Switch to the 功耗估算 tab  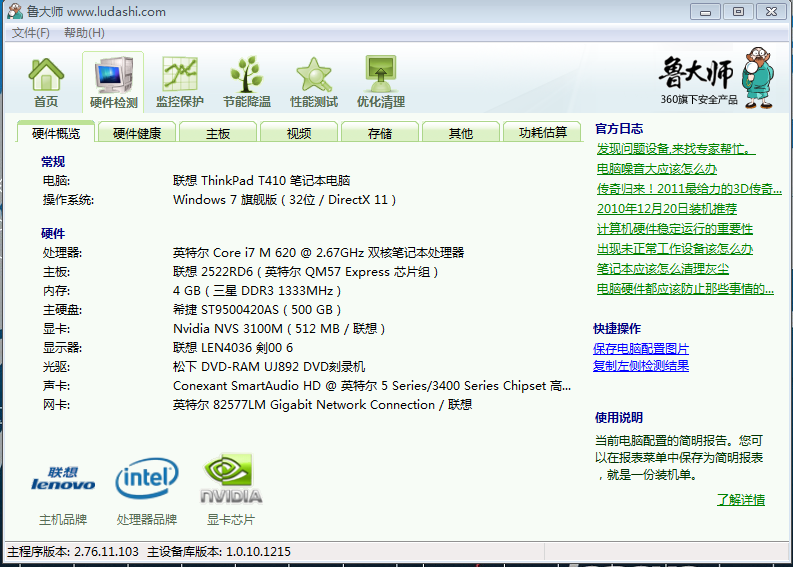(x=543, y=133)
